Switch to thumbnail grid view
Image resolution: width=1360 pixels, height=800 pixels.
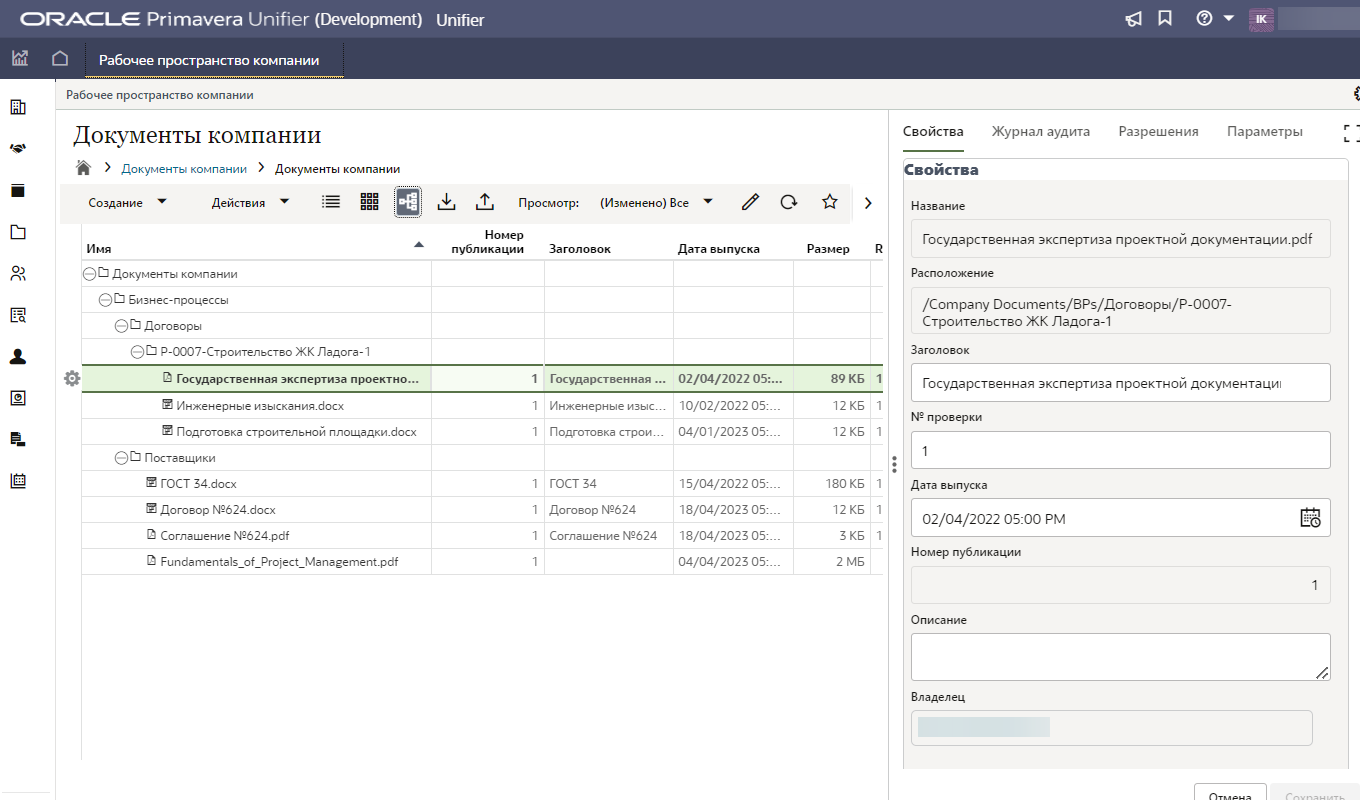coord(370,202)
